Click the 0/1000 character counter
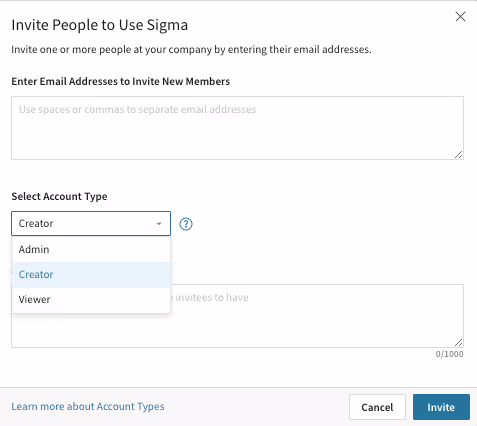Screen dimensions: 477x426 (449, 354)
